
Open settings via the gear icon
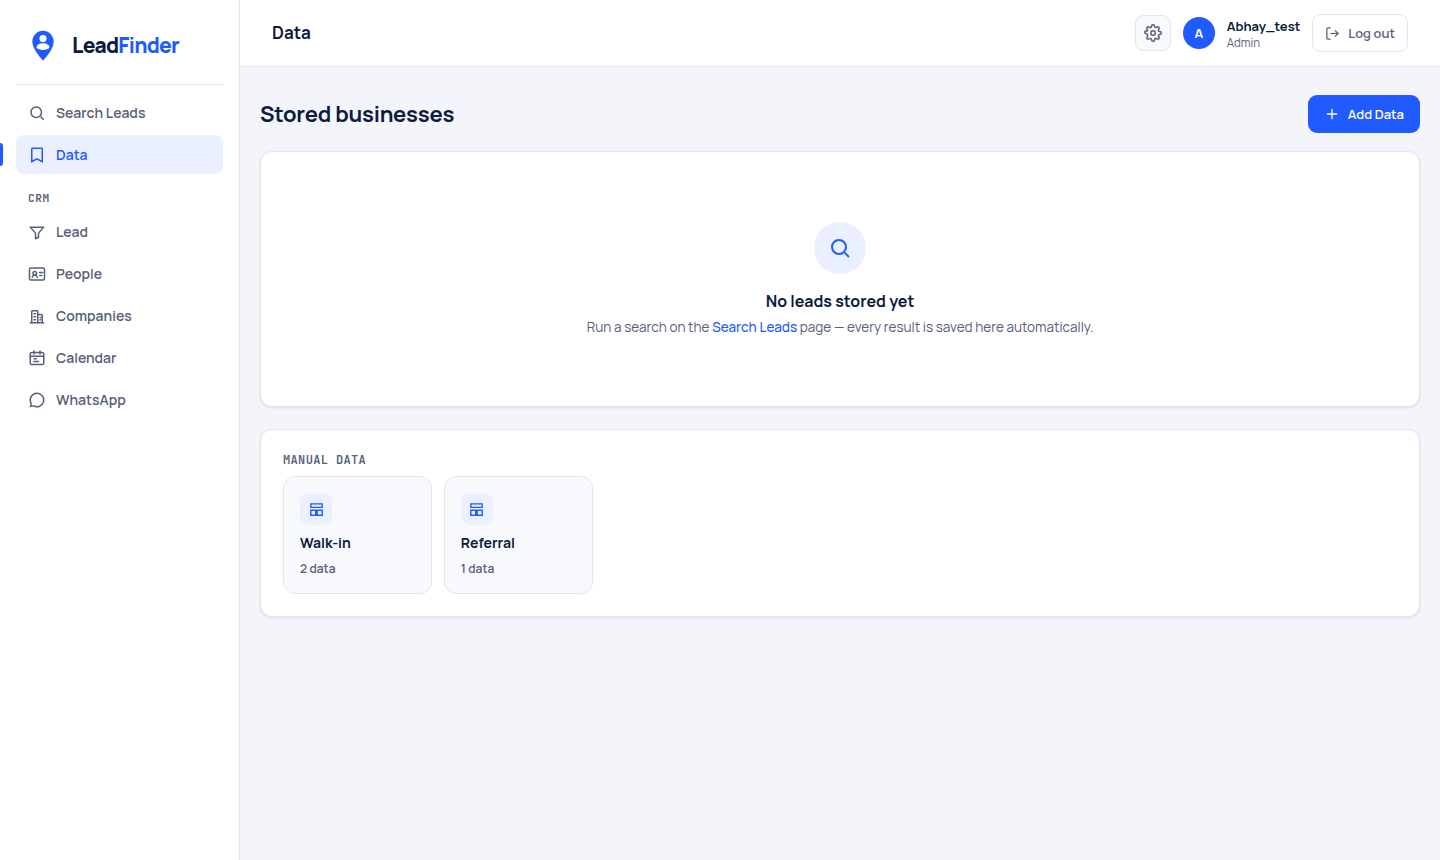click(1153, 33)
